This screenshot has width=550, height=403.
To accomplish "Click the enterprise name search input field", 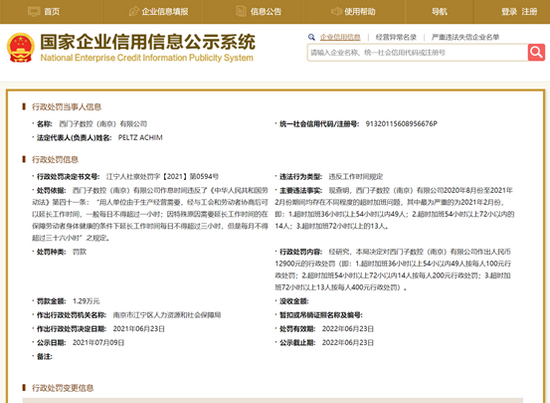I will (417, 53).
